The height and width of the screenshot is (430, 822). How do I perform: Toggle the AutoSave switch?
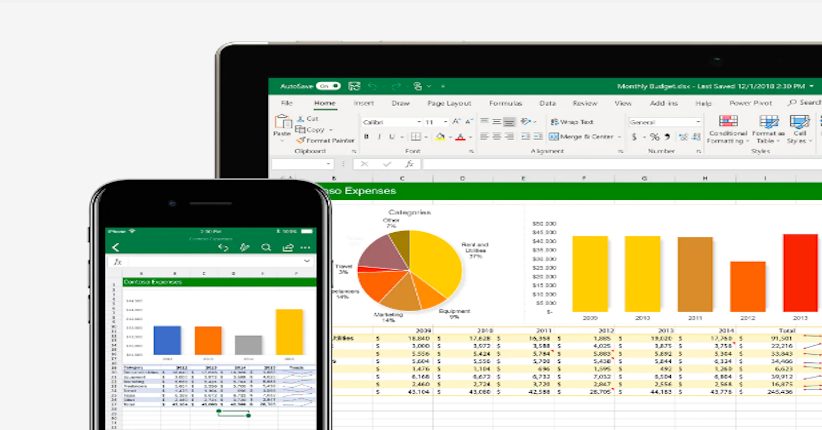tap(328, 86)
